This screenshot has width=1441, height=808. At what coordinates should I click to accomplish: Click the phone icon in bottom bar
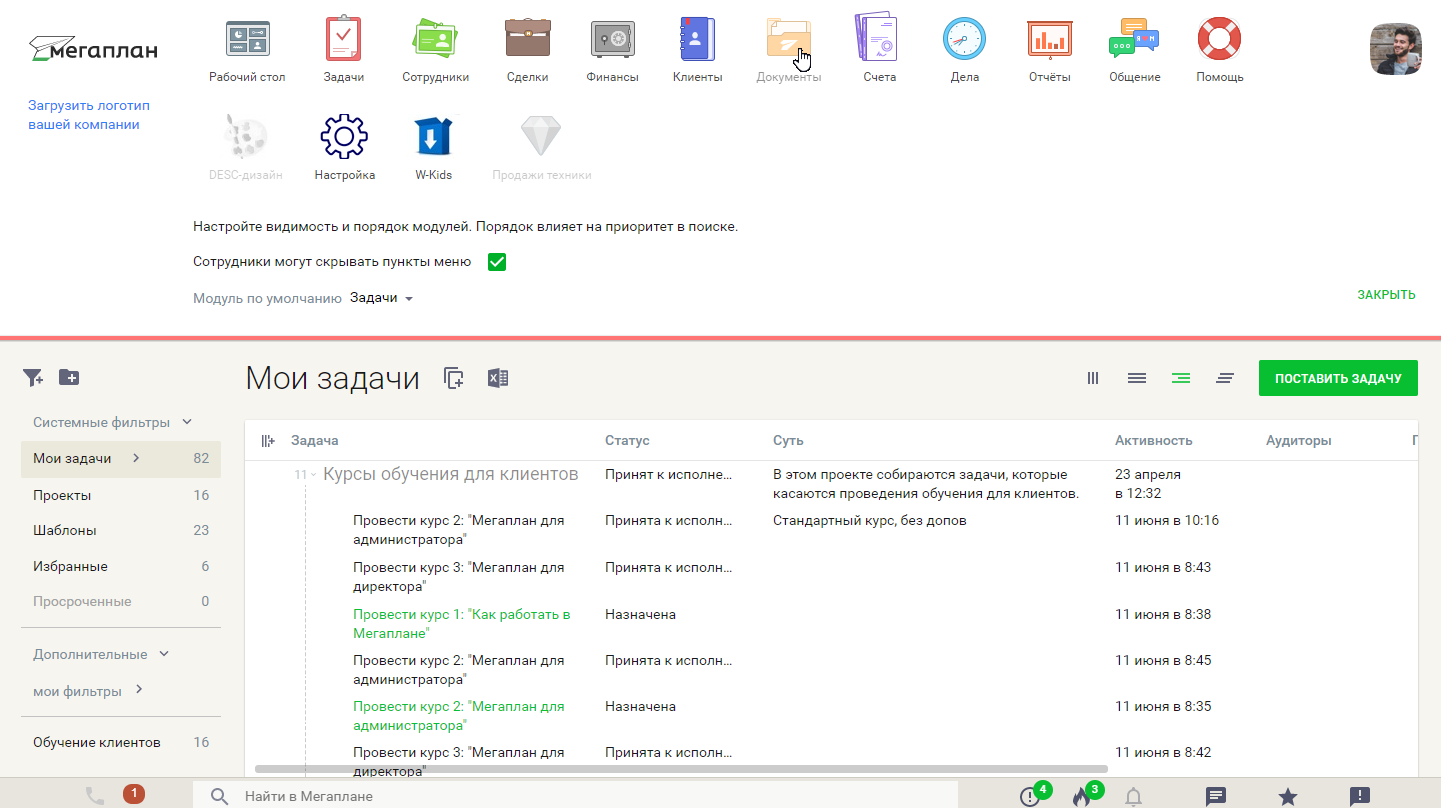tap(95, 796)
